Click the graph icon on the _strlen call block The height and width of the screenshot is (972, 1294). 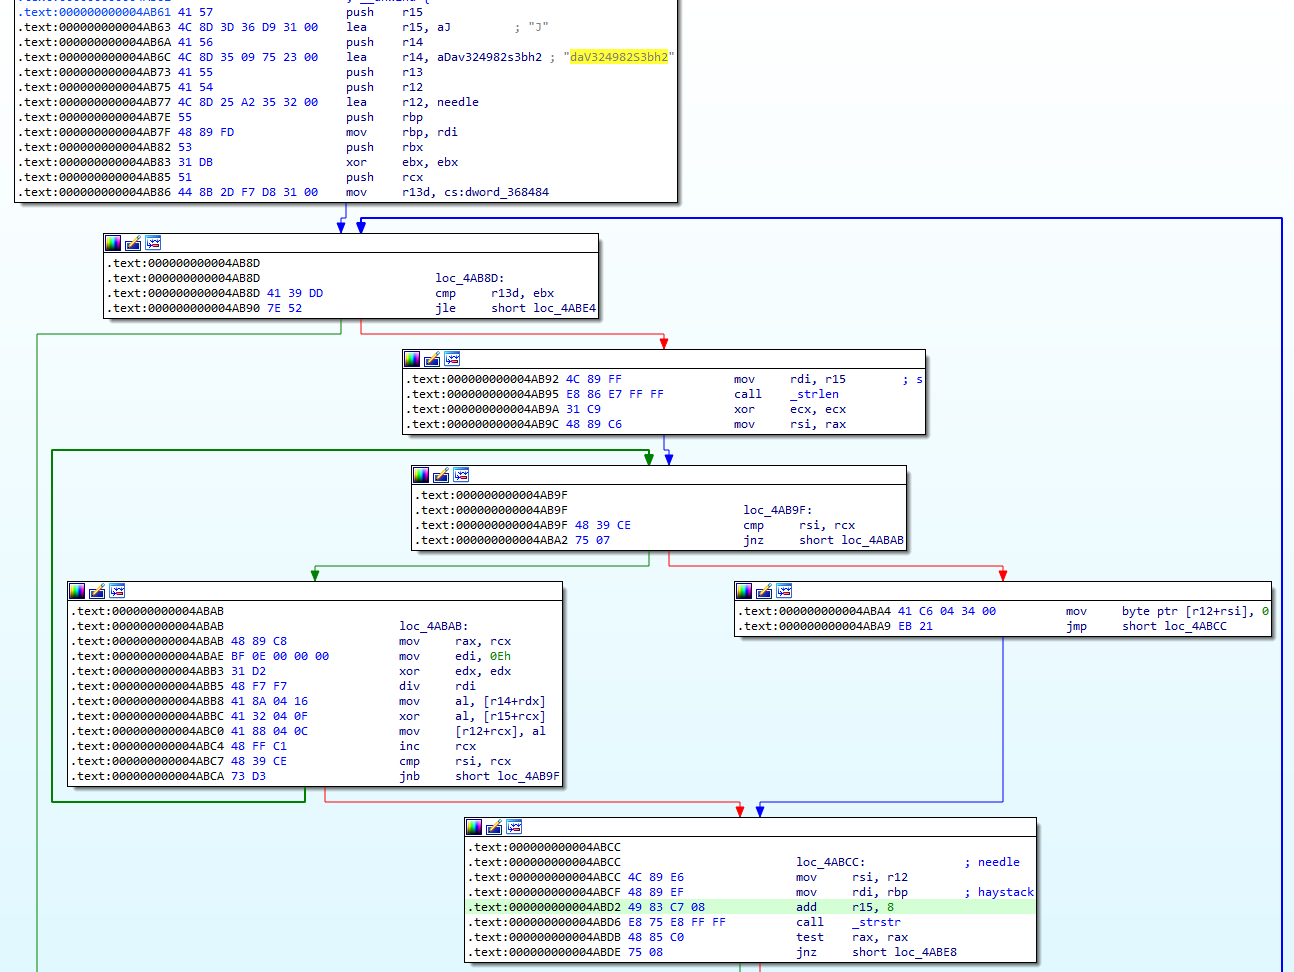pos(452,359)
